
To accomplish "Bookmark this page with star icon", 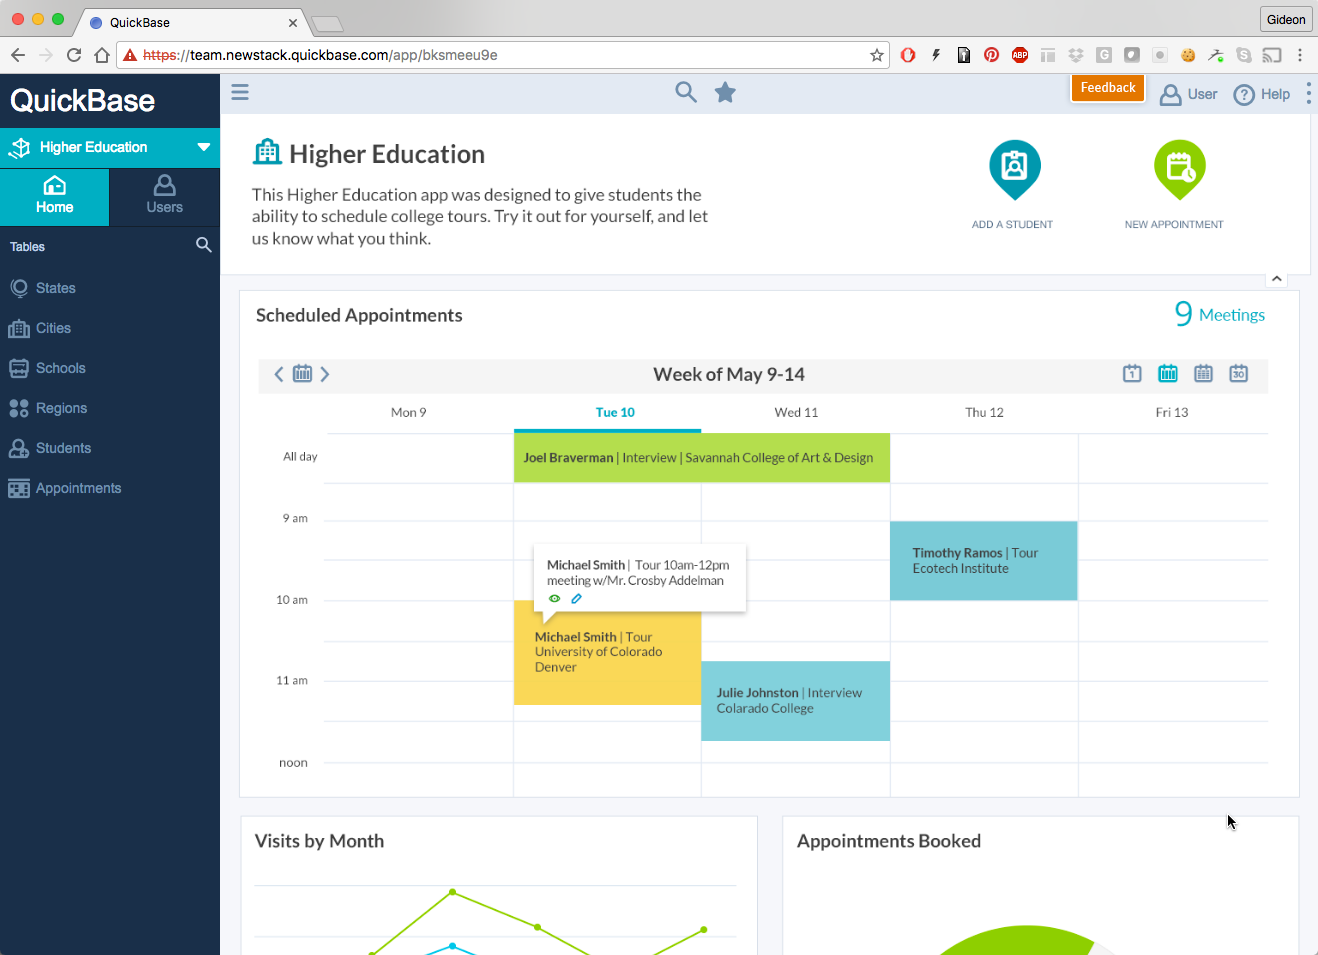I will 877,55.
